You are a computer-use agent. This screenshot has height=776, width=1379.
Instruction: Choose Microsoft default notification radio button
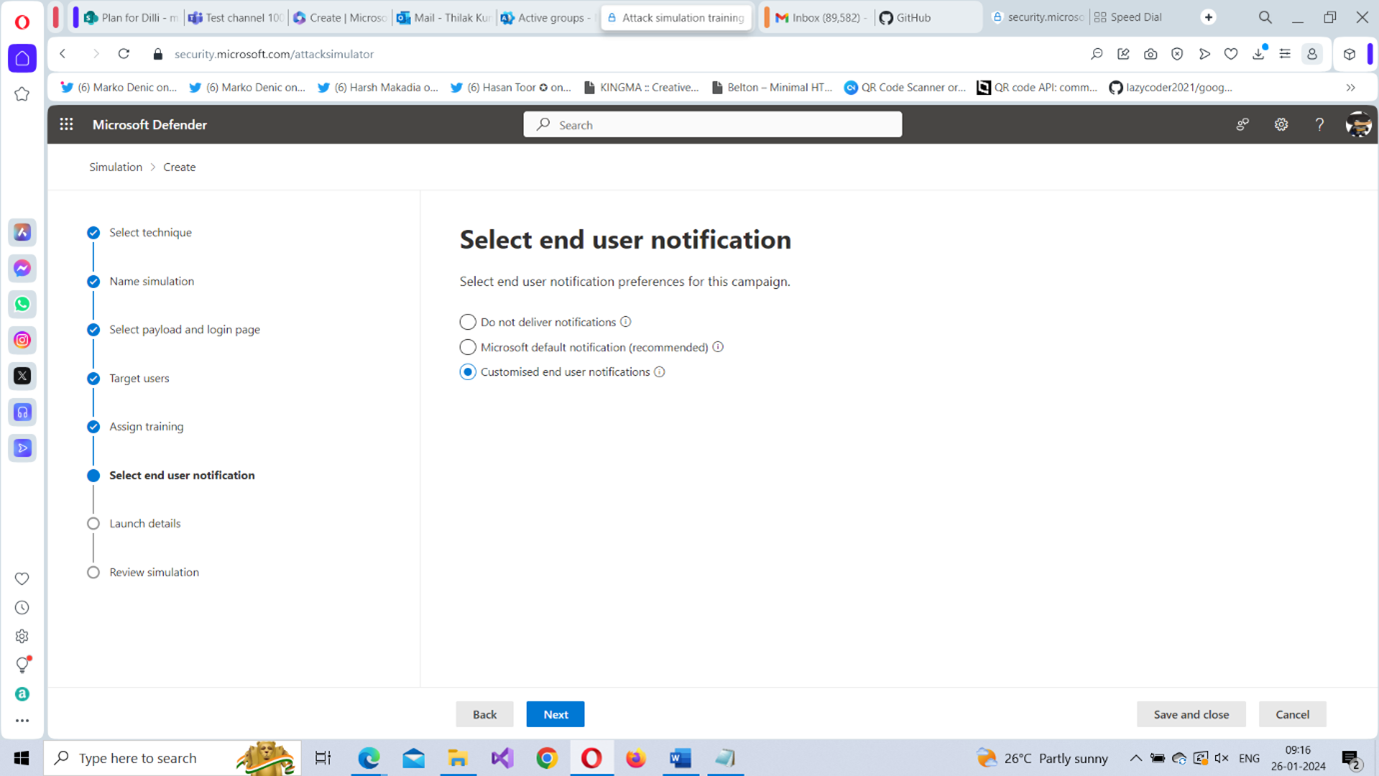click(468, 347)
